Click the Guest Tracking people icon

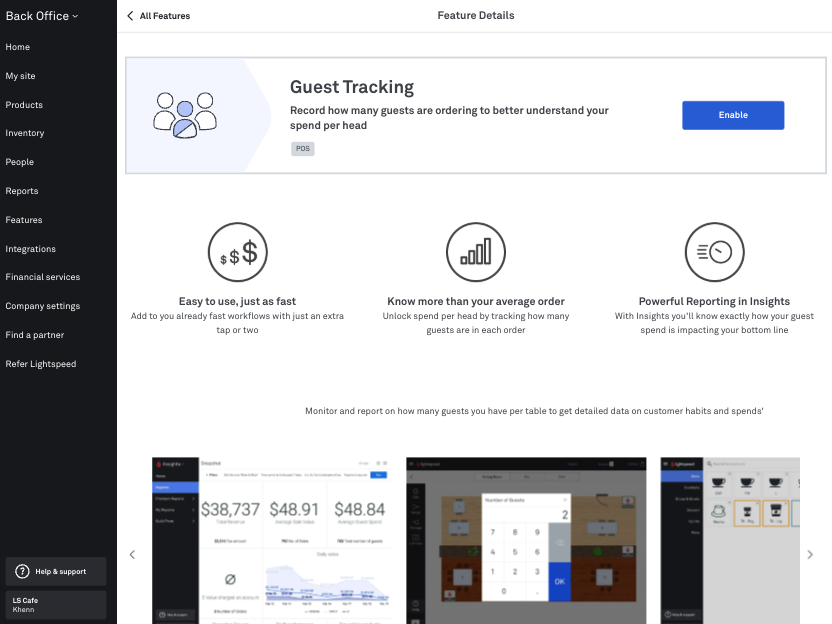pyautogui.click(x=185, y=115)
